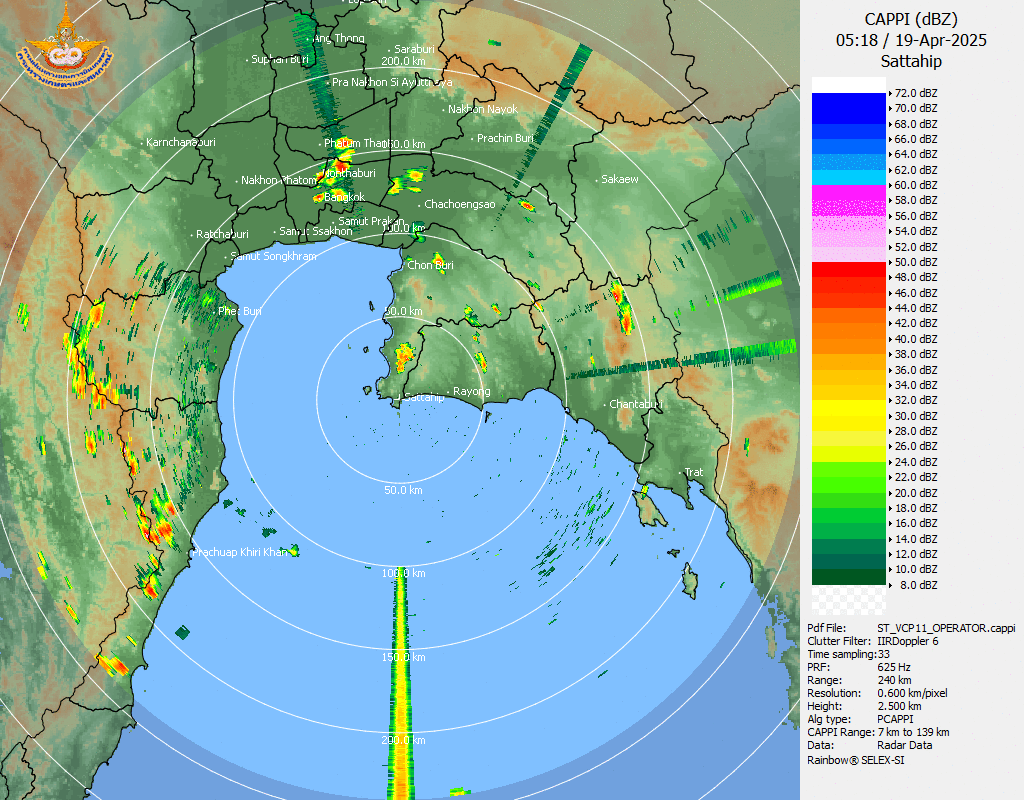
Task: Select the "66.0 dBZ" legend label
Action: (x=916, y=139)
